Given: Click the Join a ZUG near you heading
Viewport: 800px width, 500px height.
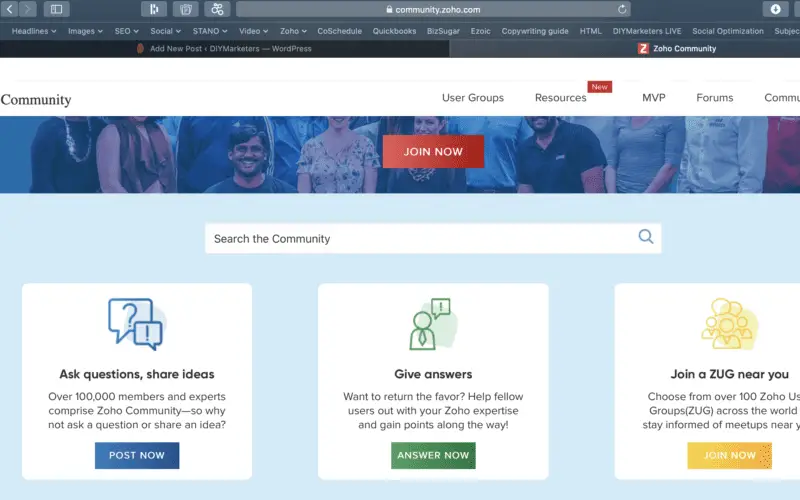Looking at the screenshot, I should click(729, 374).
